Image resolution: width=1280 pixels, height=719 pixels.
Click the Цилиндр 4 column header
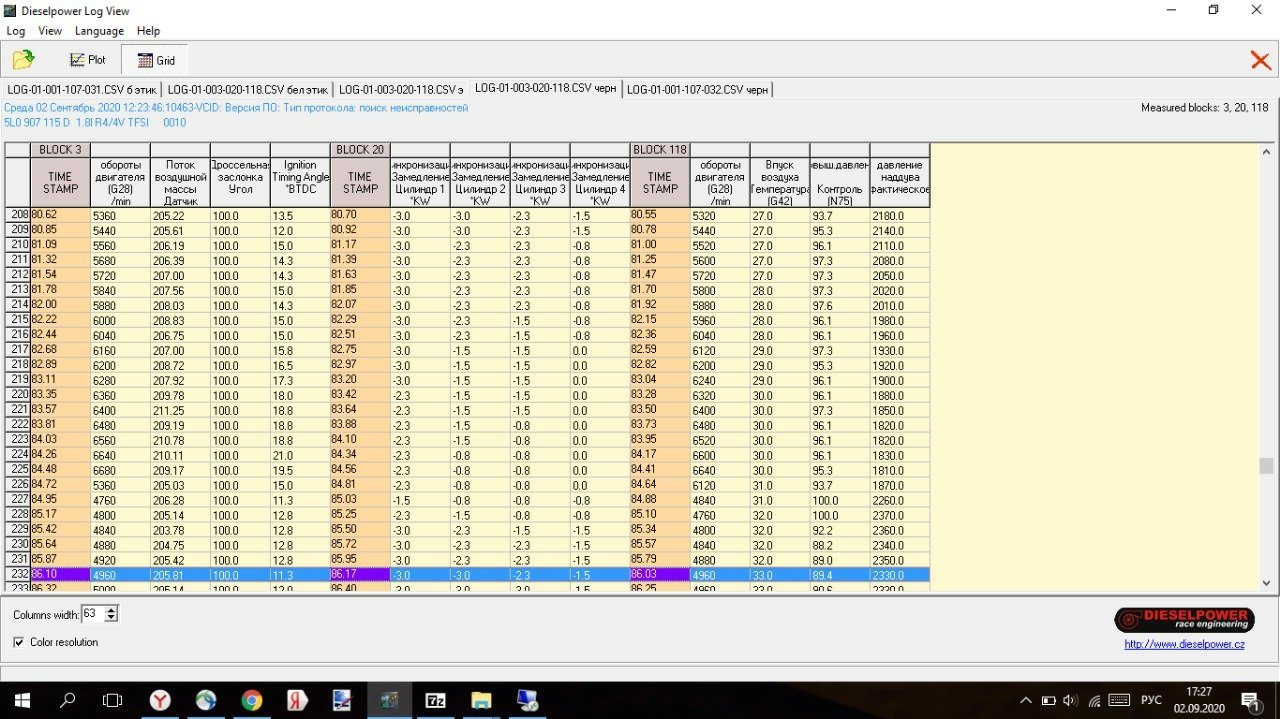[600, 182]
